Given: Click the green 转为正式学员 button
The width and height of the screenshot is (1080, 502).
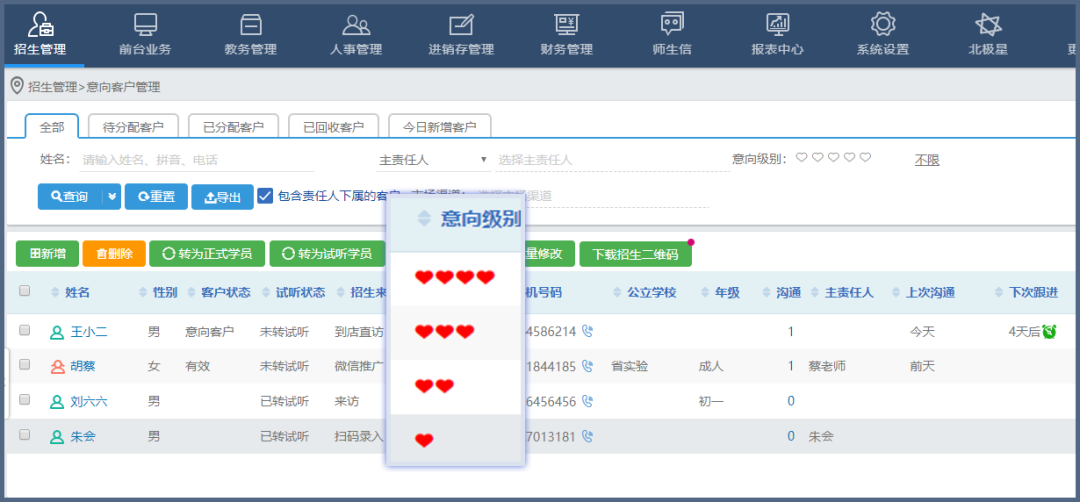Looking at the screenshot, I should [207, 254].
